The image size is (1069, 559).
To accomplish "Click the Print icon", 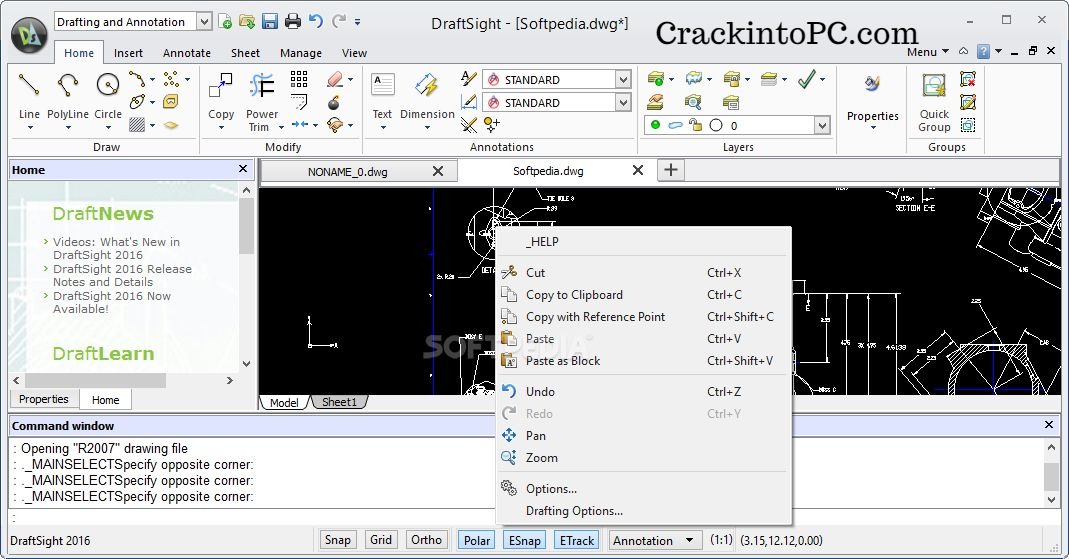I will [292, 21].
